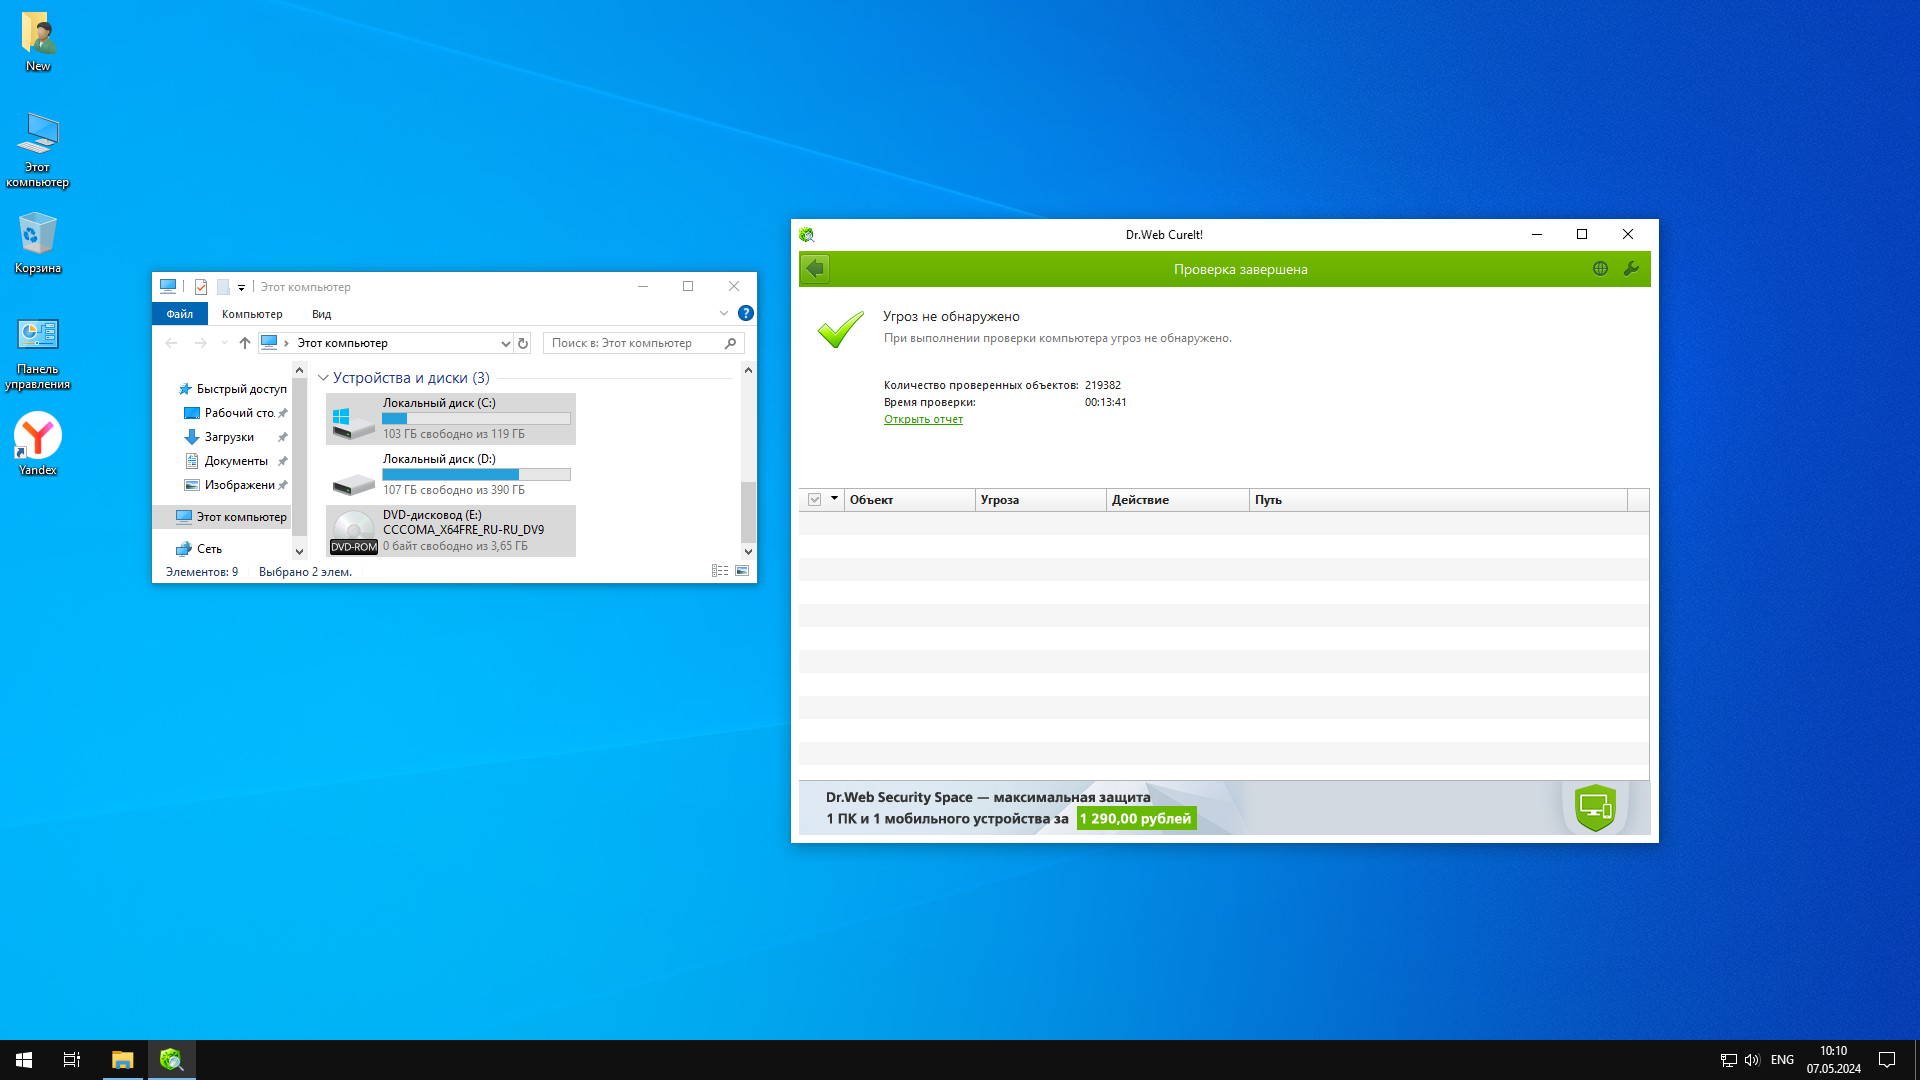Expand the Explorer ribbon chevron
This screenshot has width=1920, height=1080.
click(x=724, y=314)
